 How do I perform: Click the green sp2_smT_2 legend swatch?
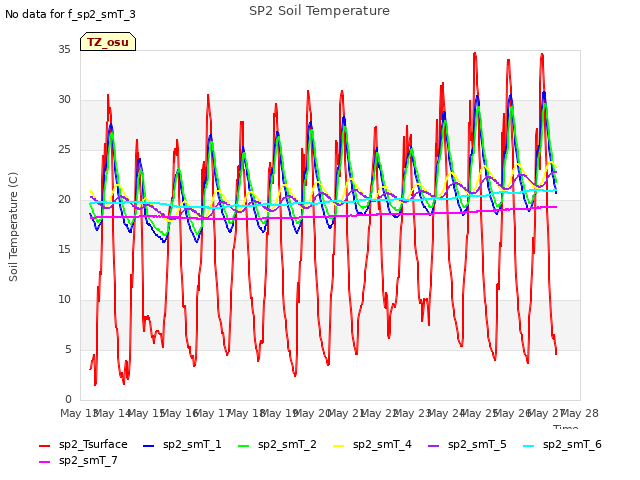pyautogui.click(x=243, y=446)
